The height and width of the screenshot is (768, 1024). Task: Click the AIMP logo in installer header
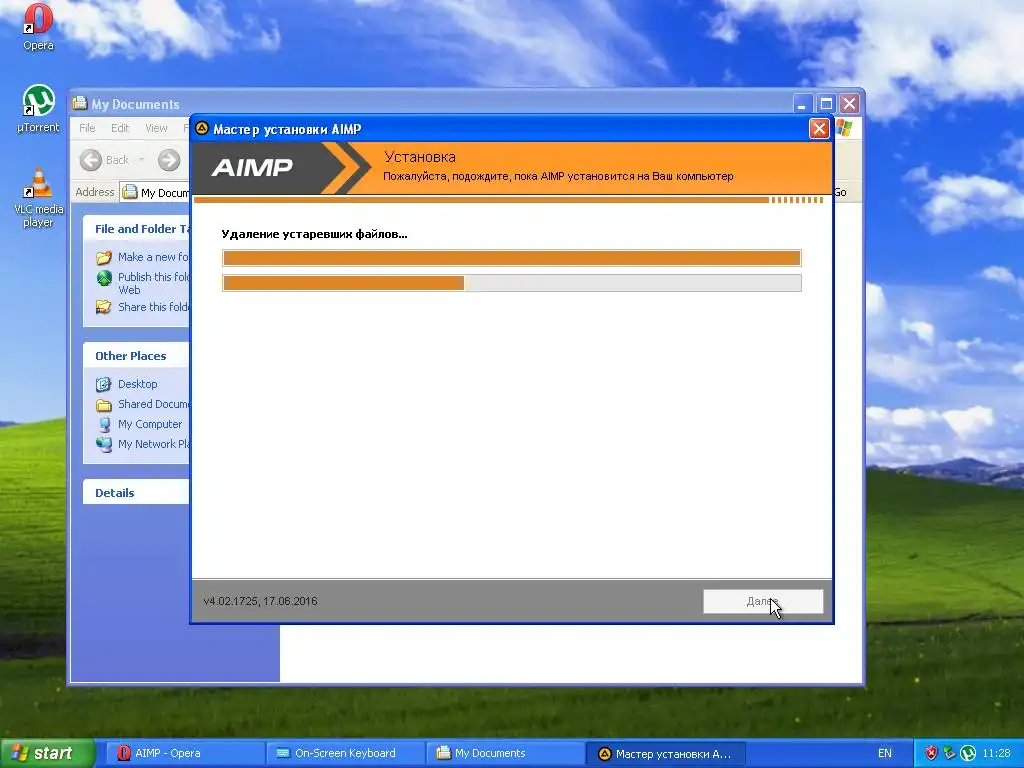tap(252, 168)
